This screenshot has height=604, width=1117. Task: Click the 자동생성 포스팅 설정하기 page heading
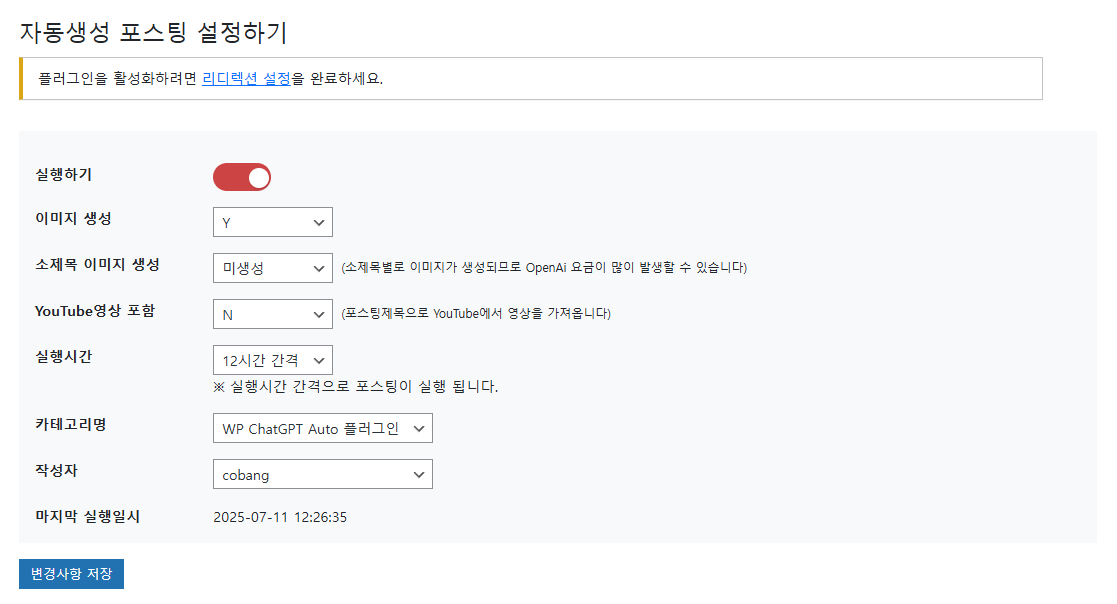coord(153,32)
